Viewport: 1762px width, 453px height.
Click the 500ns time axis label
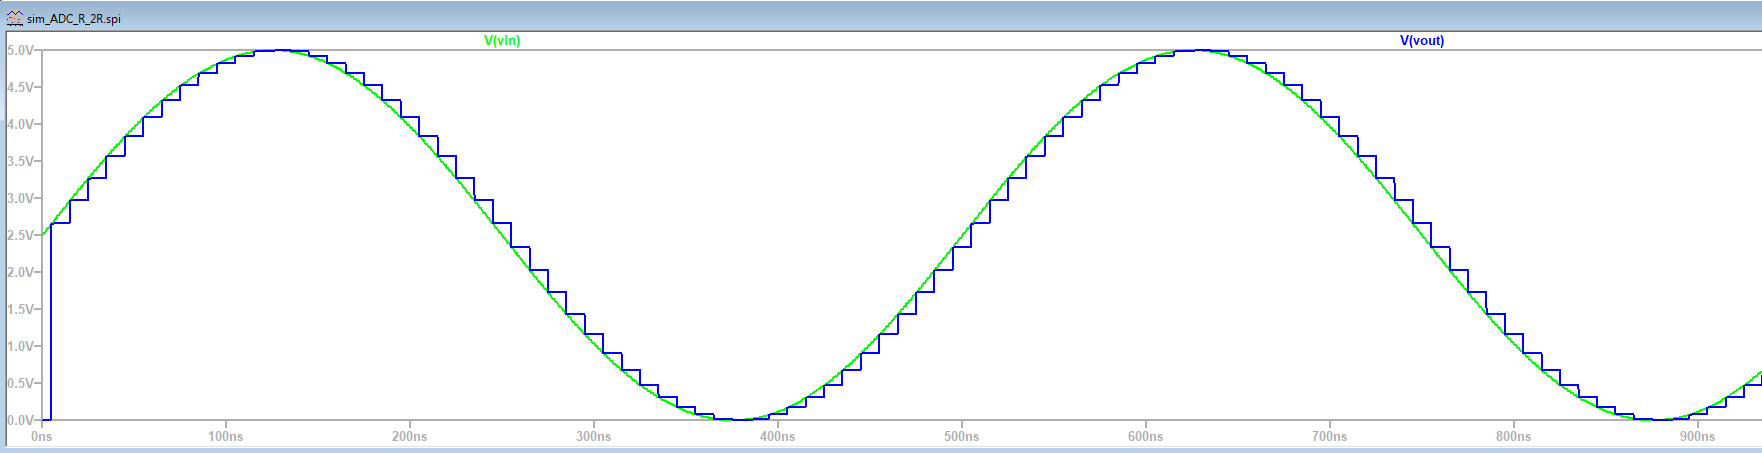[962, 437]
